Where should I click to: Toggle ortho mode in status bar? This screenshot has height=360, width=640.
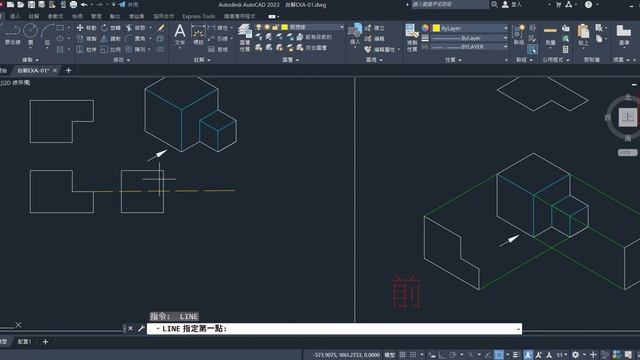(x=442, y=355)
